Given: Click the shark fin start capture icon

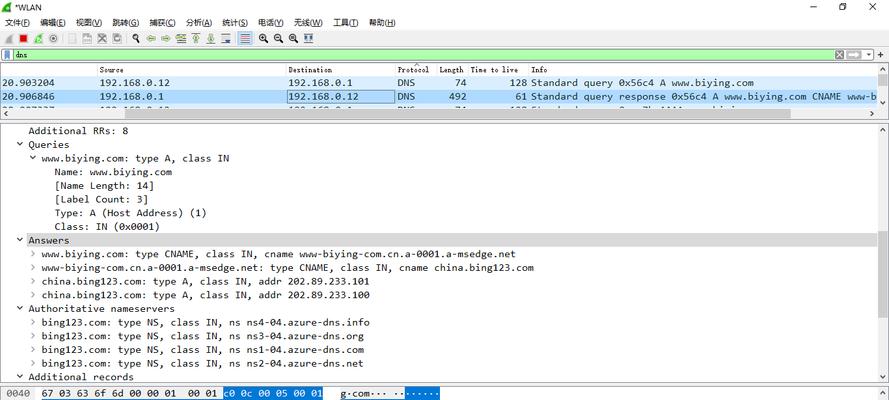Looking at the screenshot, I should [9, 39].
